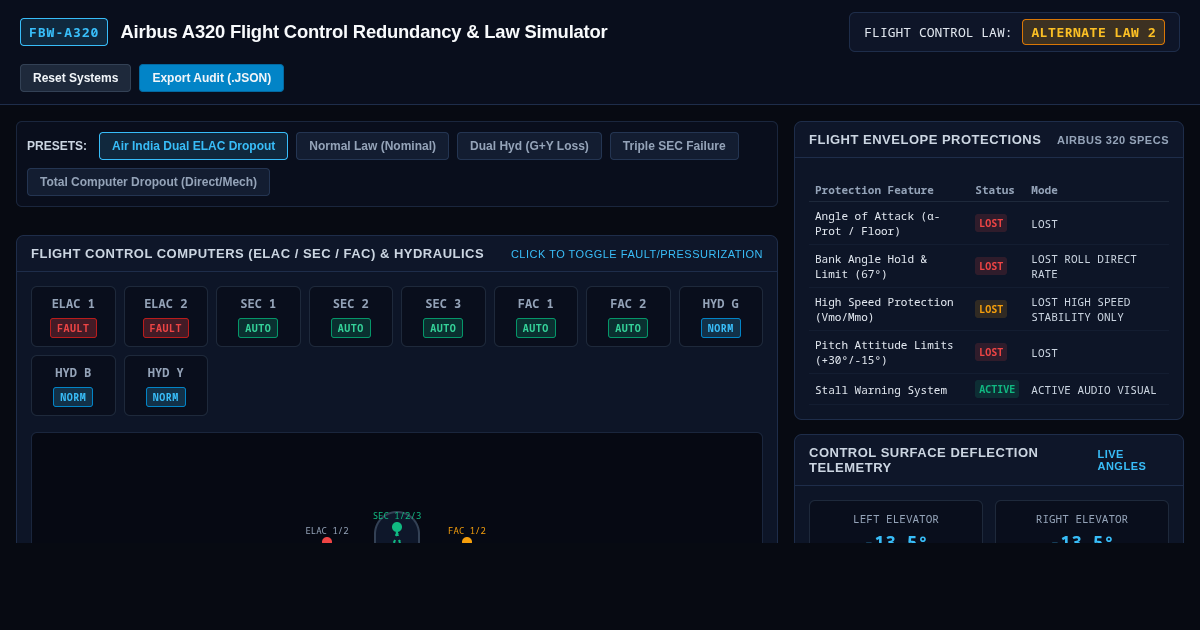
Task: Click the red ELAC 1/2 node in diagram
Action: click(327, 540)
